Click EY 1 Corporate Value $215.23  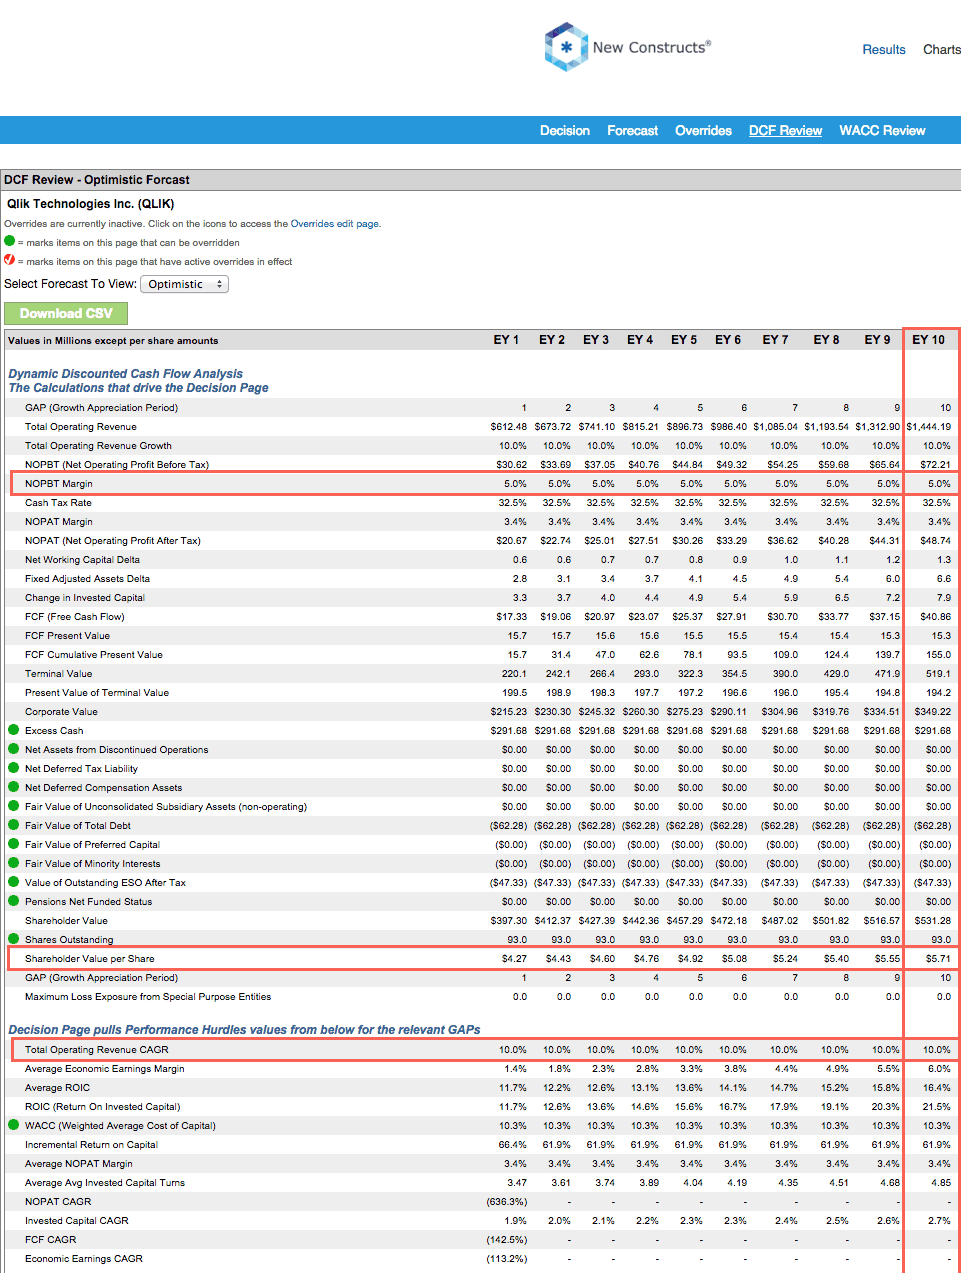coord(509,712)
